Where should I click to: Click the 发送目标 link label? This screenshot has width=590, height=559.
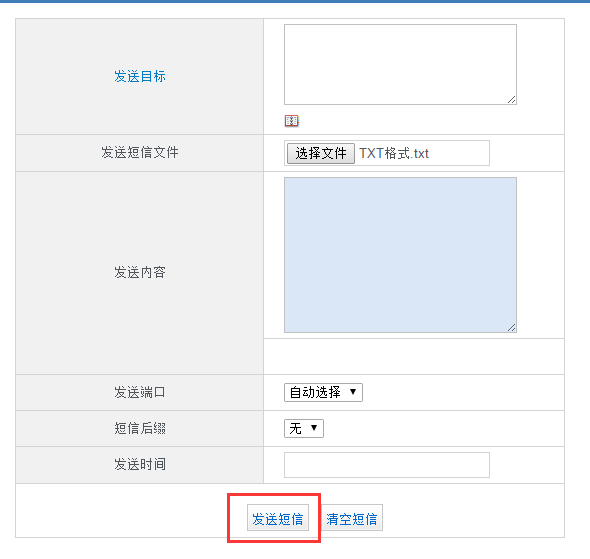pyautogui.click(x=140, y=76)
